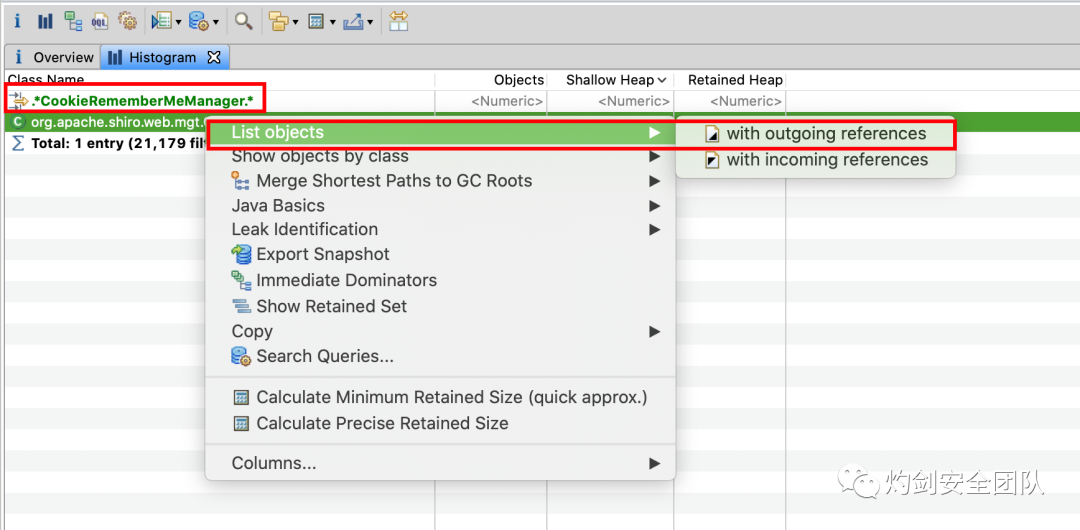
Task: Choose with incoming references
Action: click(x=816, y=160)
